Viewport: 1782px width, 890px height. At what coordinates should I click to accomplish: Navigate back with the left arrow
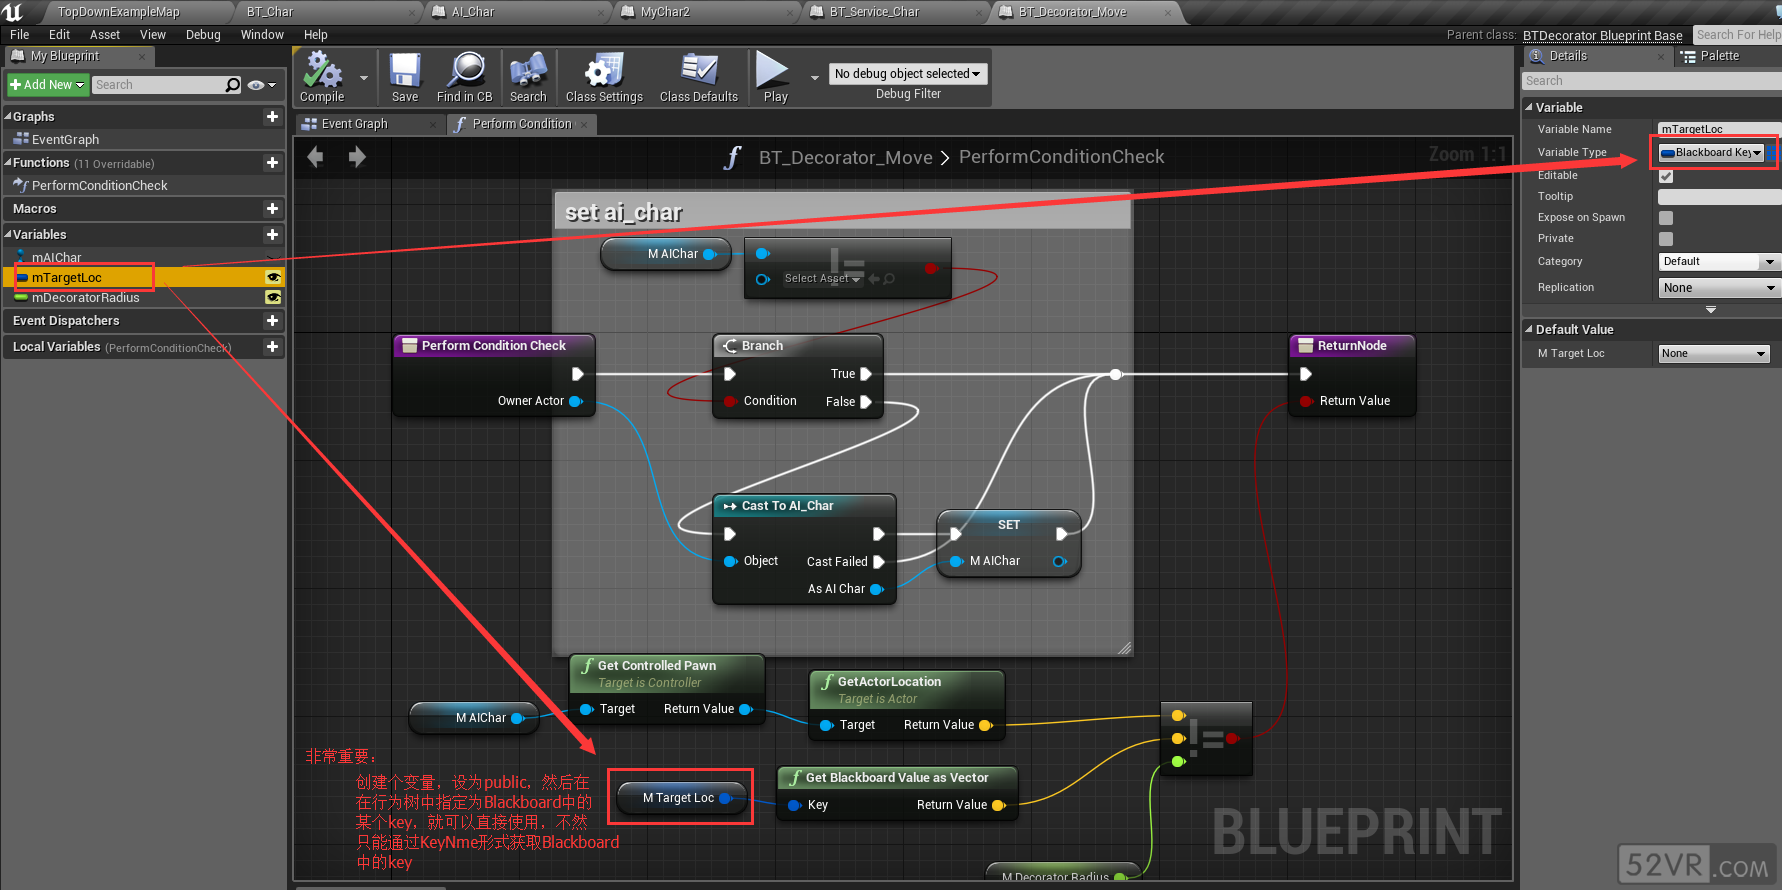point(316,157)
